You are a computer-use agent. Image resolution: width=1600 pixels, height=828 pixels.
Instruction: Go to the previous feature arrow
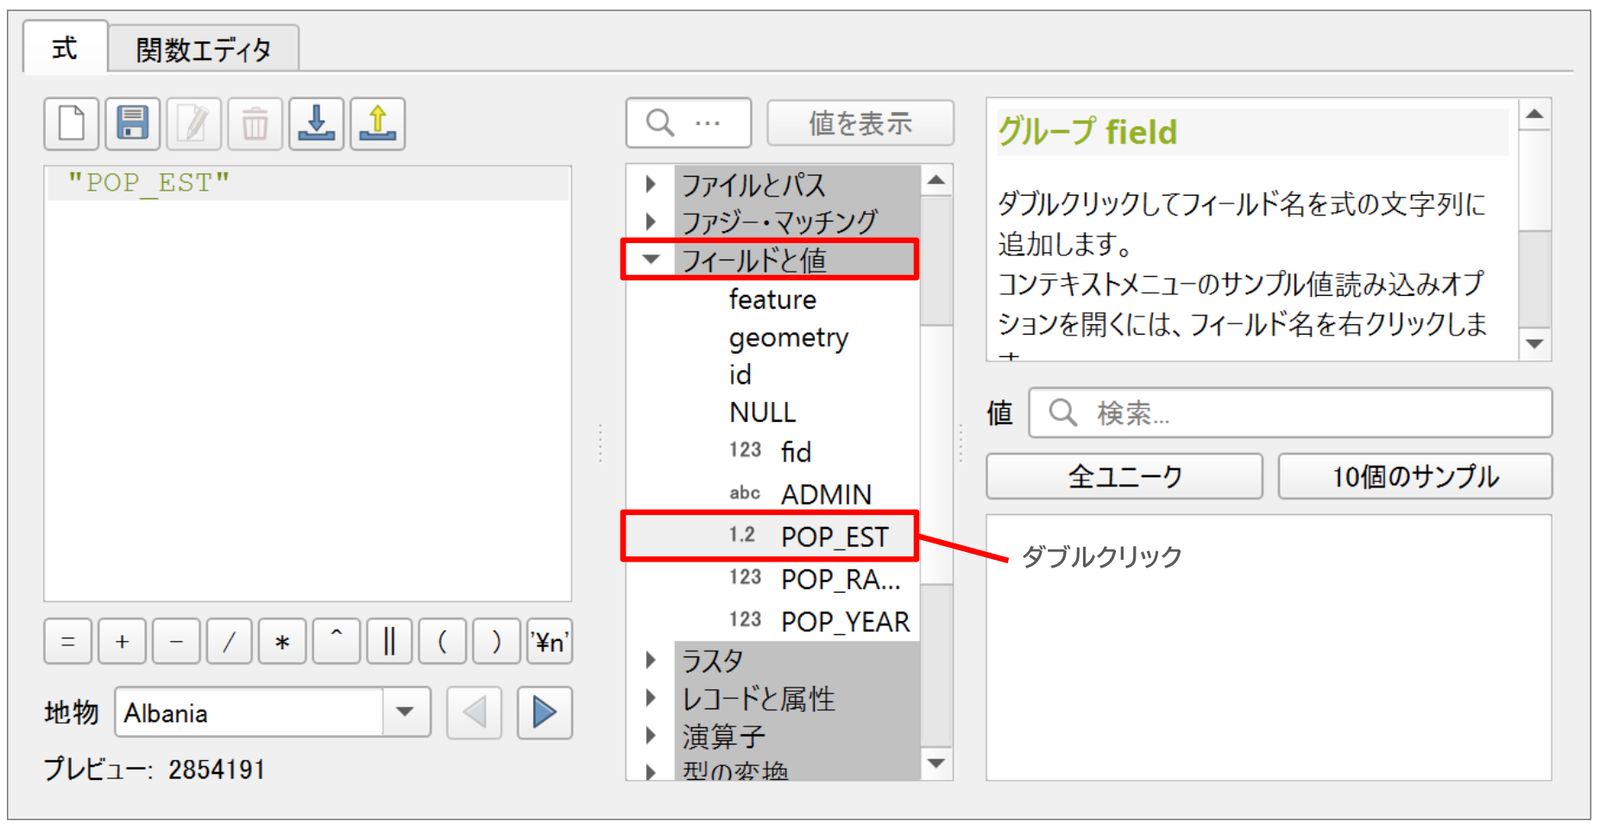474,712
